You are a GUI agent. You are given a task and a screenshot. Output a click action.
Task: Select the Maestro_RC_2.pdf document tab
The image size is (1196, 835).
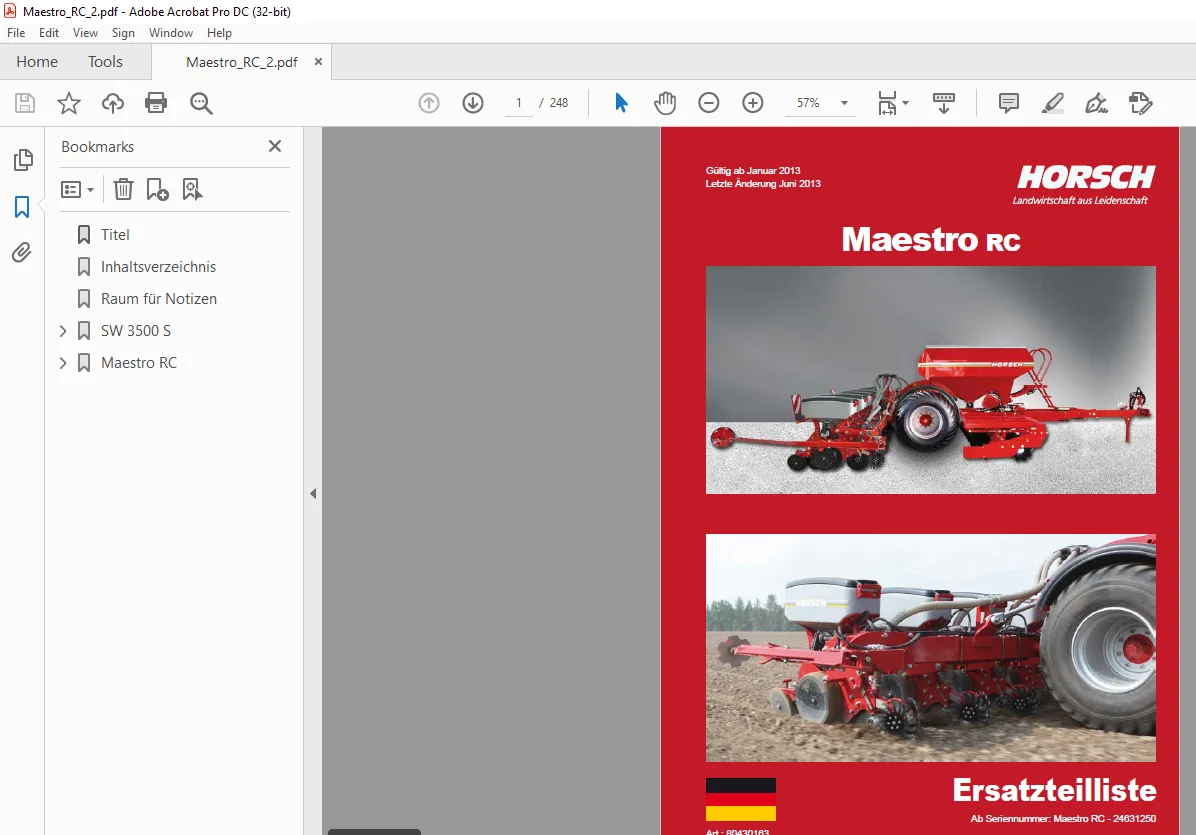tap(242, 62)
